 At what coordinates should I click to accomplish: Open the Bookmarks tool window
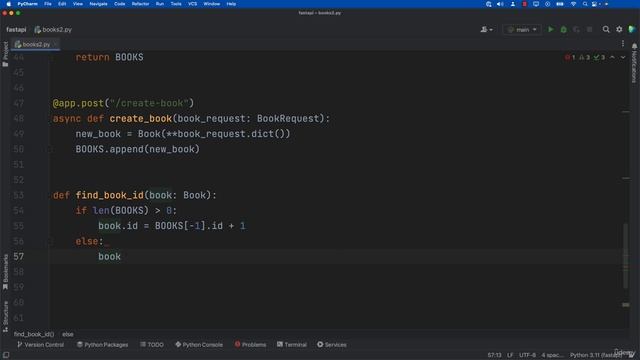click(x=5, y=272)
